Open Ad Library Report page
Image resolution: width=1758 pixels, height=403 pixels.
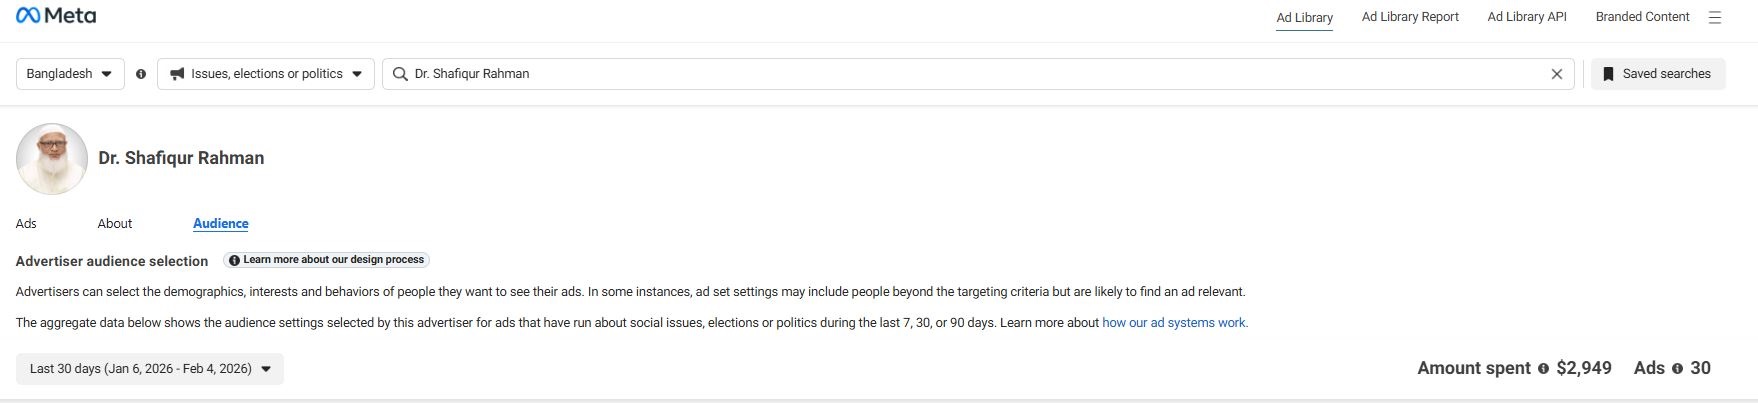click(x=1410, y=17)
